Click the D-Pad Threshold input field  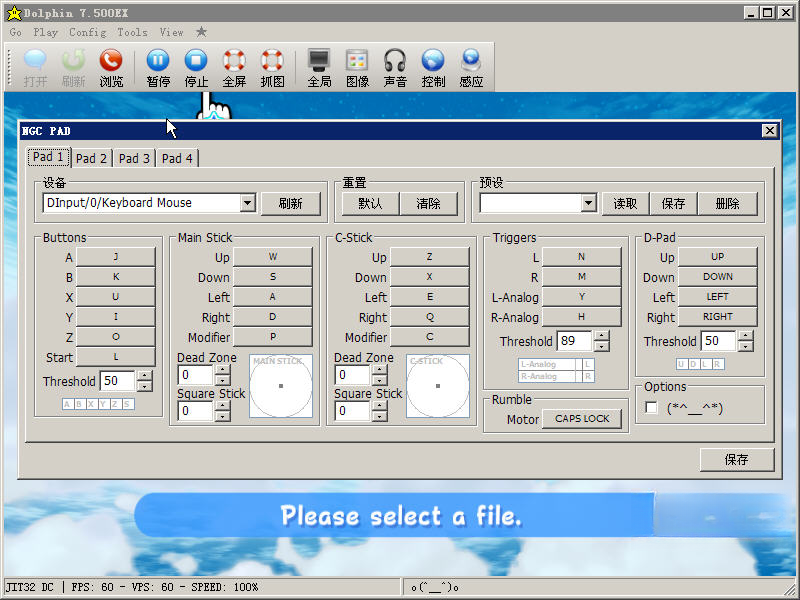[x=719, y=341]
